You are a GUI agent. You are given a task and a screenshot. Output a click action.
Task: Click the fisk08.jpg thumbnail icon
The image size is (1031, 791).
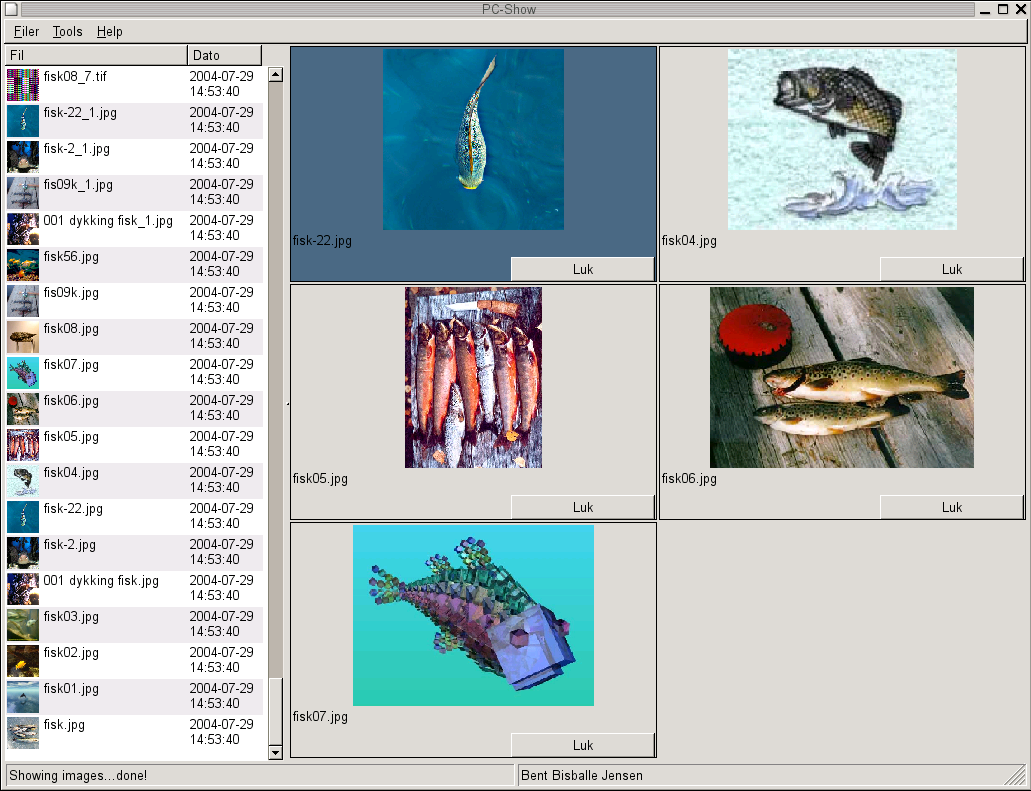tap(23, 337)
